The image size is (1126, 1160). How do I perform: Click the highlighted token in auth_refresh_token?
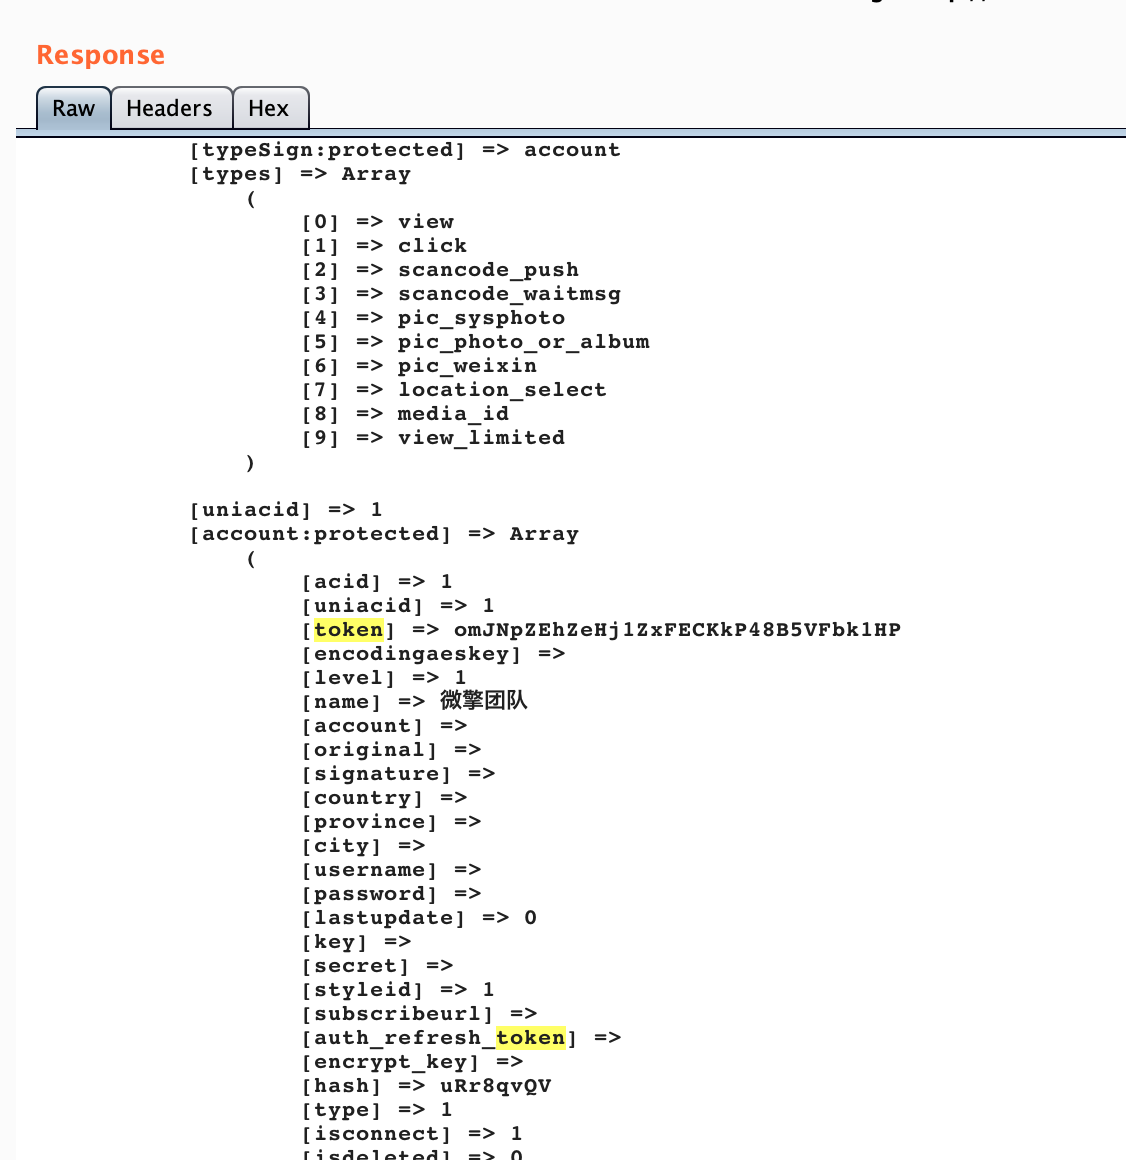coord(530,1038)
